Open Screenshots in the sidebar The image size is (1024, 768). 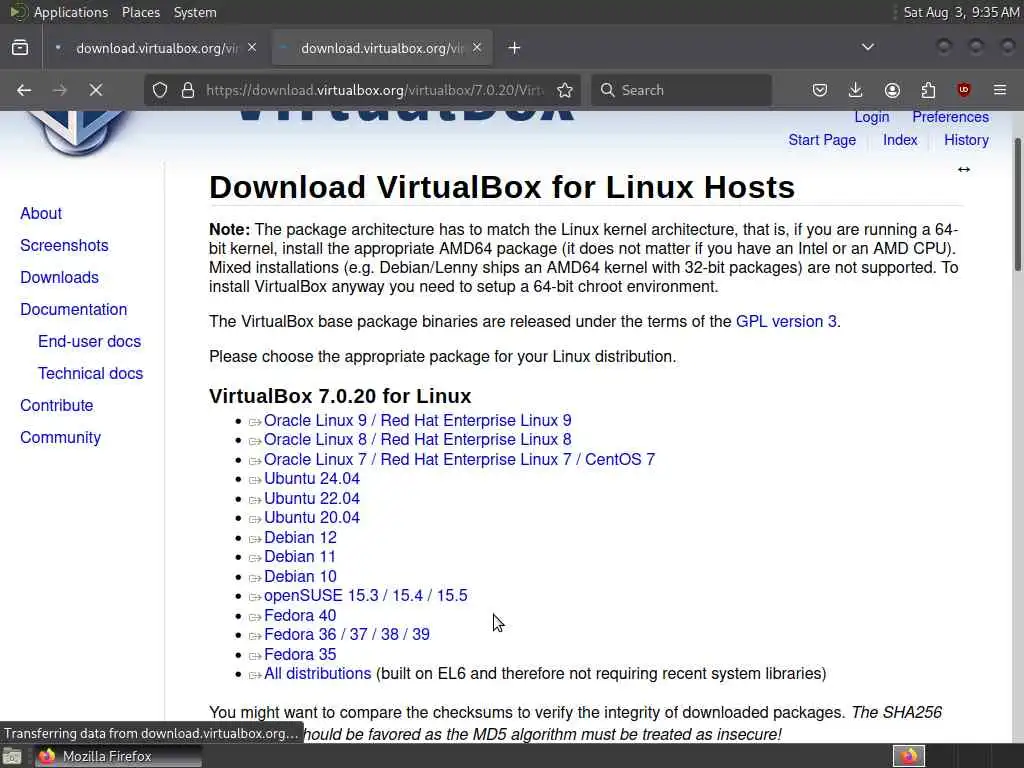tap(64, 246)
